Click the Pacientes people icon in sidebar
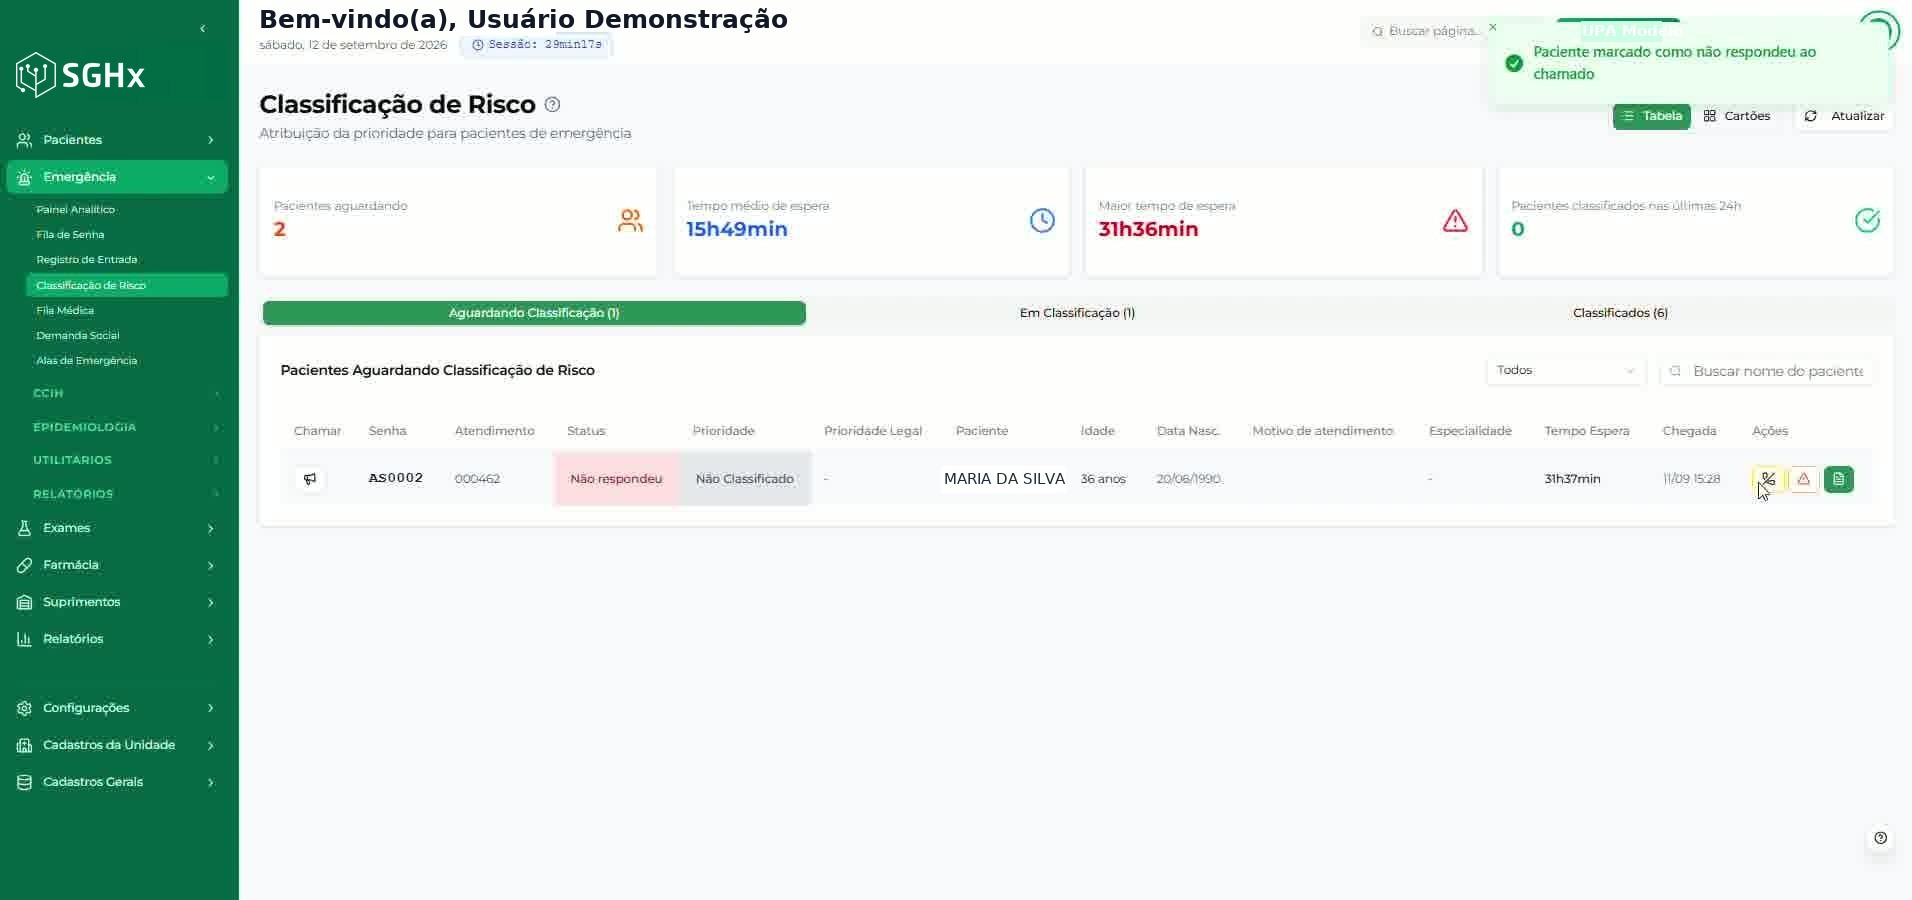Image resolution: width=1912 pixels, height=900 pixels. click(25, 140)
